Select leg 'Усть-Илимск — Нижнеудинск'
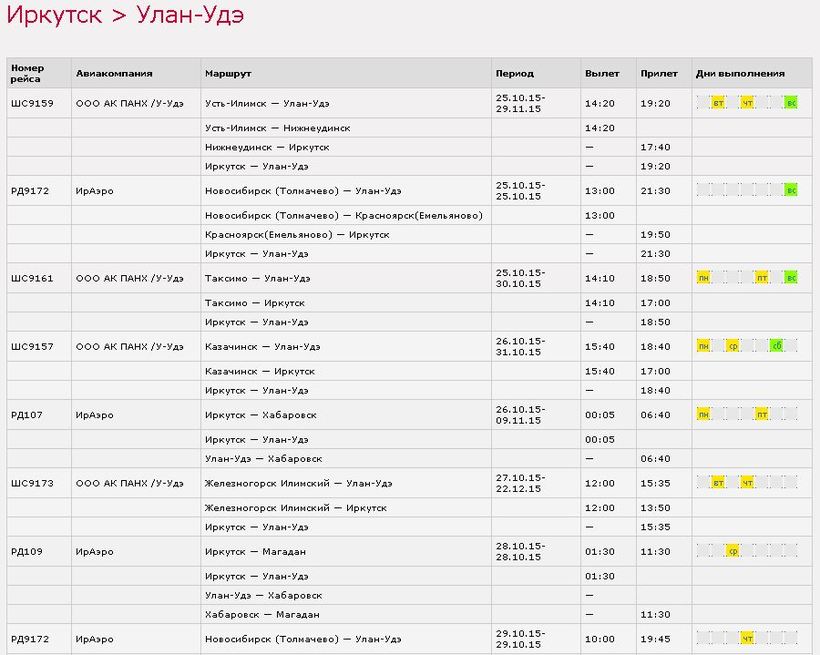 [278, 128]
